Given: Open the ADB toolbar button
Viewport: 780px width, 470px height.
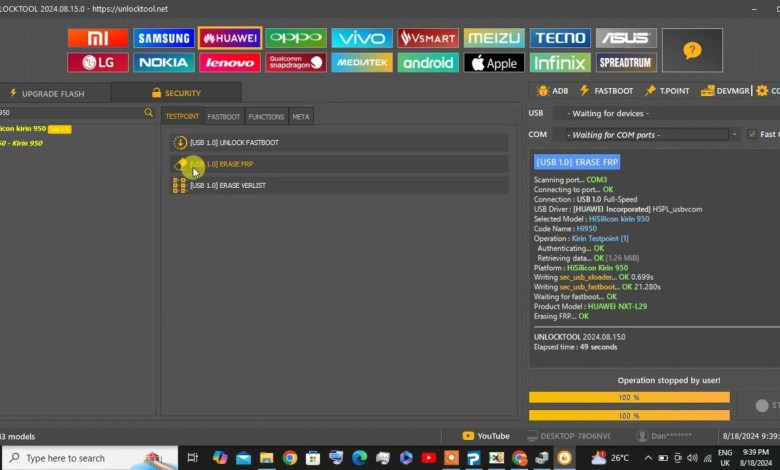Looking at the screenshot, I should [553, 91].
